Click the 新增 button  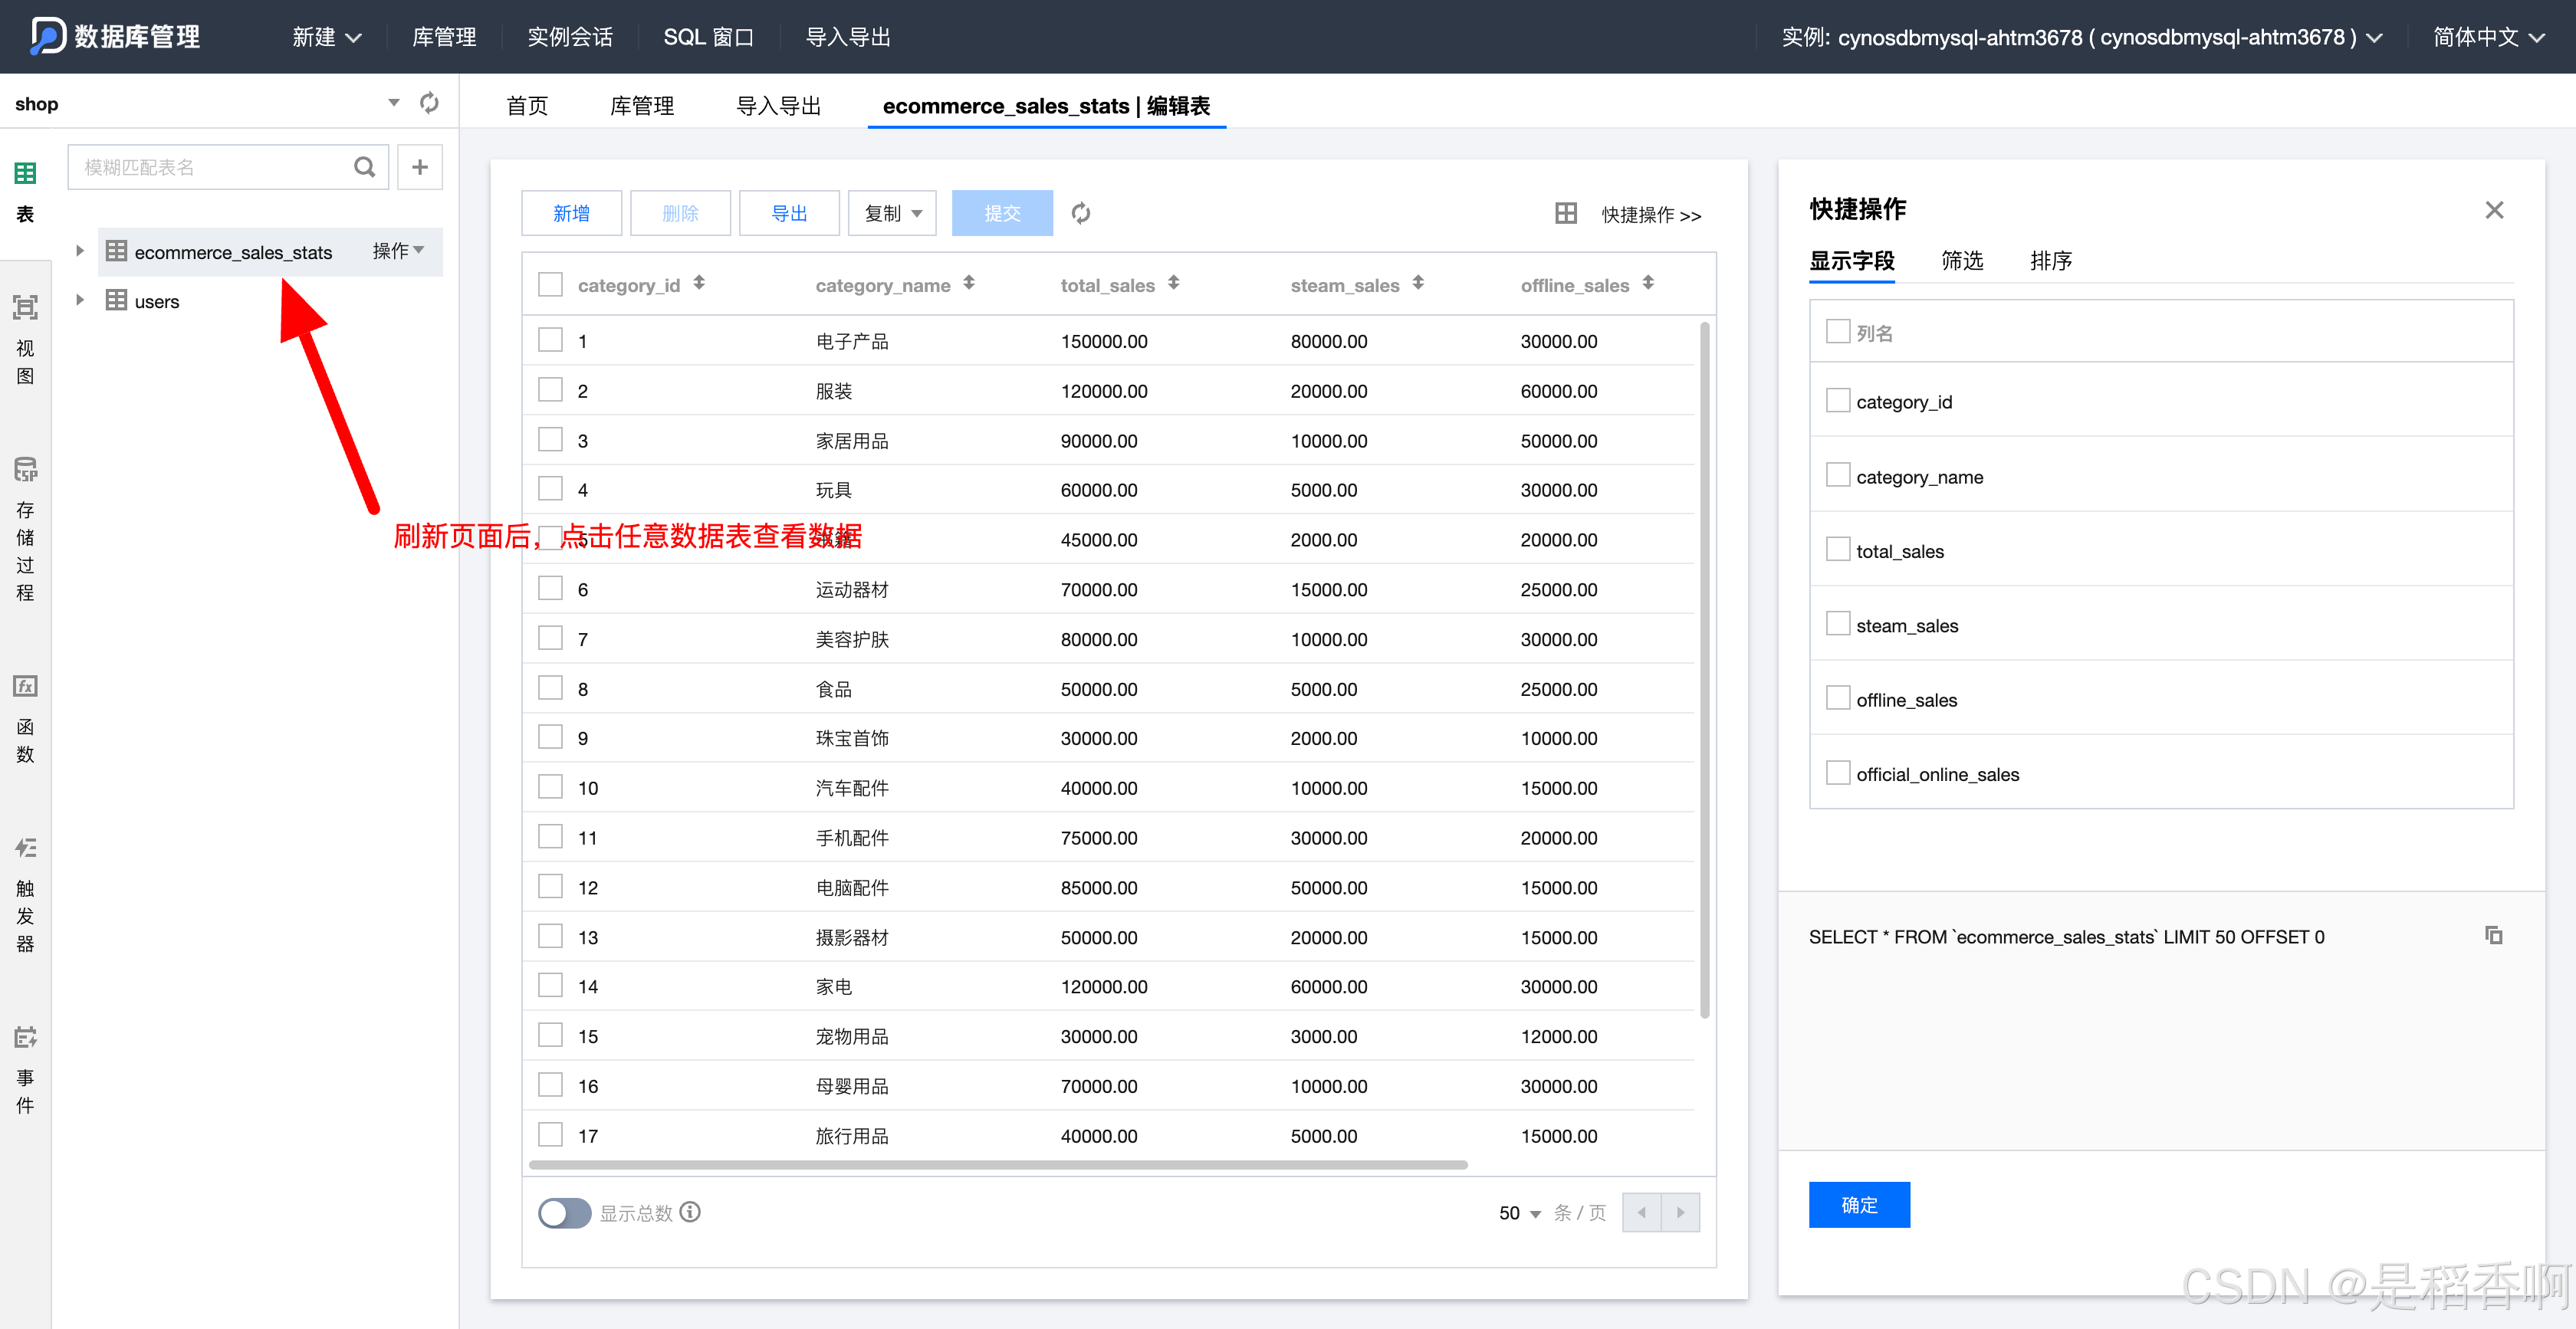571,213
